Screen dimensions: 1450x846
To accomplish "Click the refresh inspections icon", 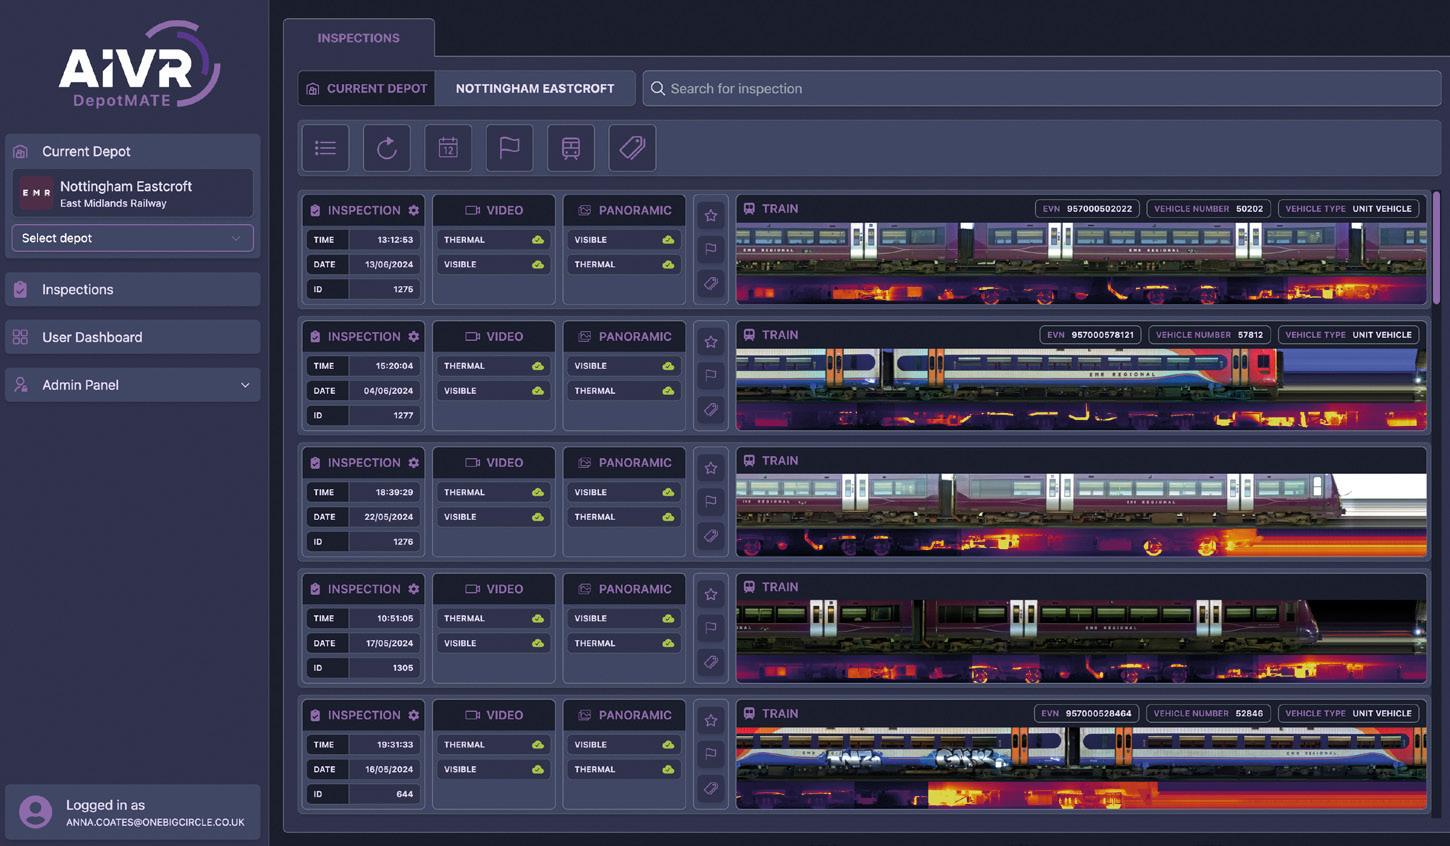I will point(387,148).
